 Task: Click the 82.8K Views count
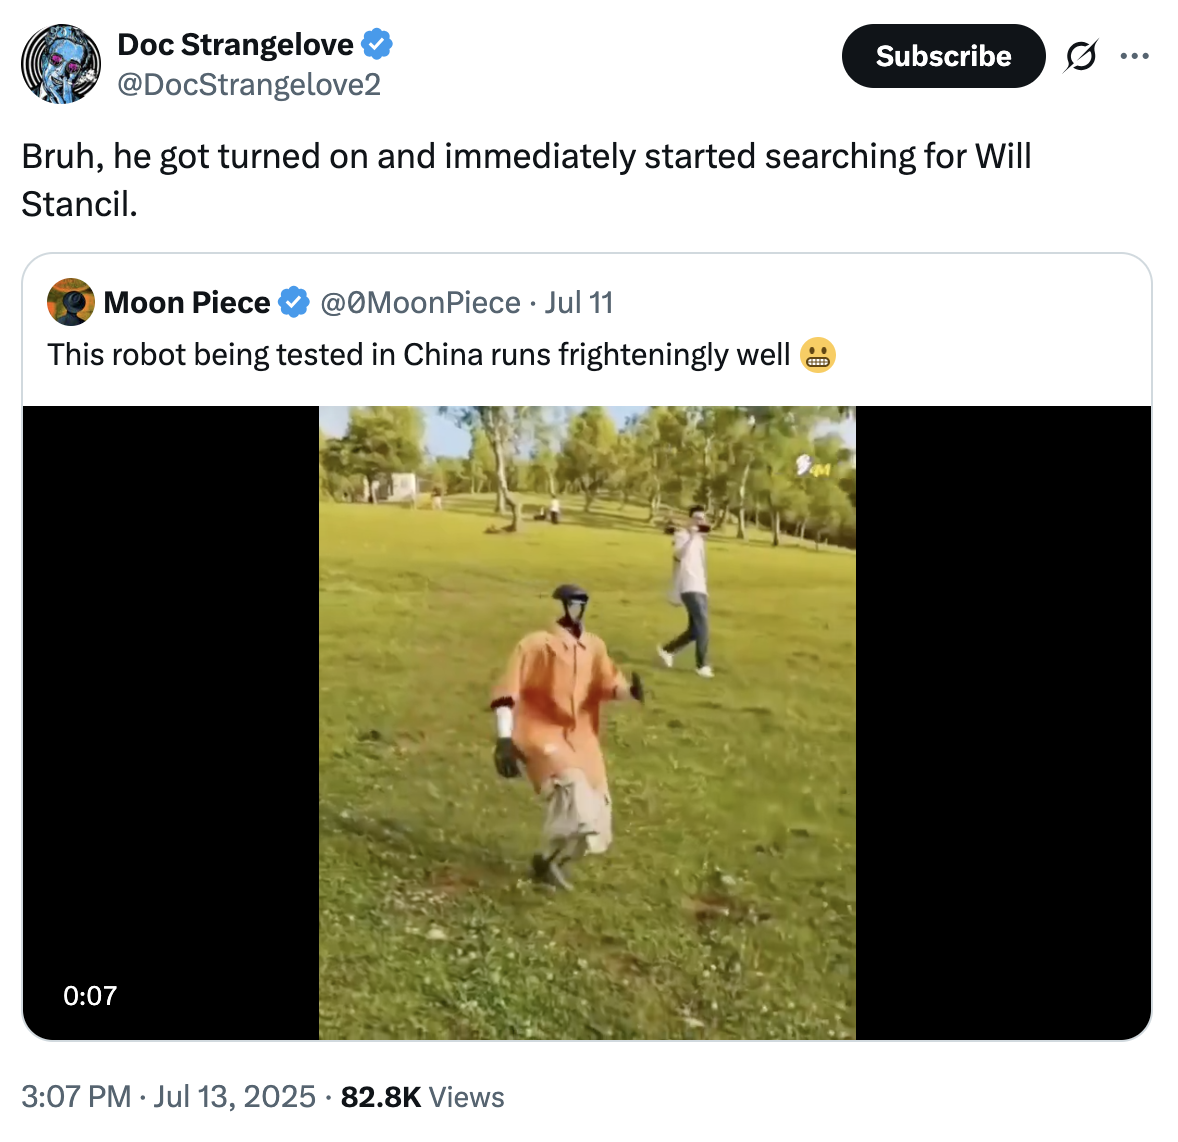coord(422,1097)
